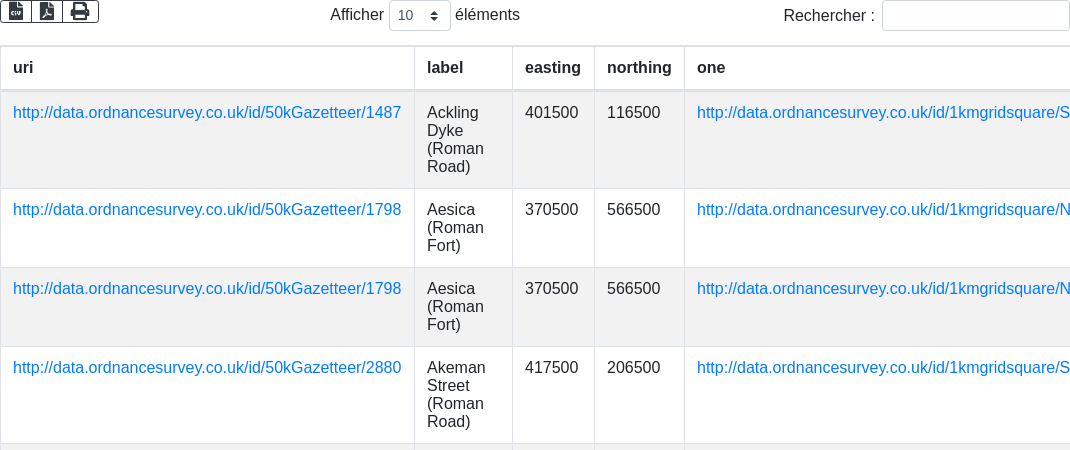Sort table by the easting column
Image resolution: width=1070 pixels, height=450 pixels.
(552, 68)
